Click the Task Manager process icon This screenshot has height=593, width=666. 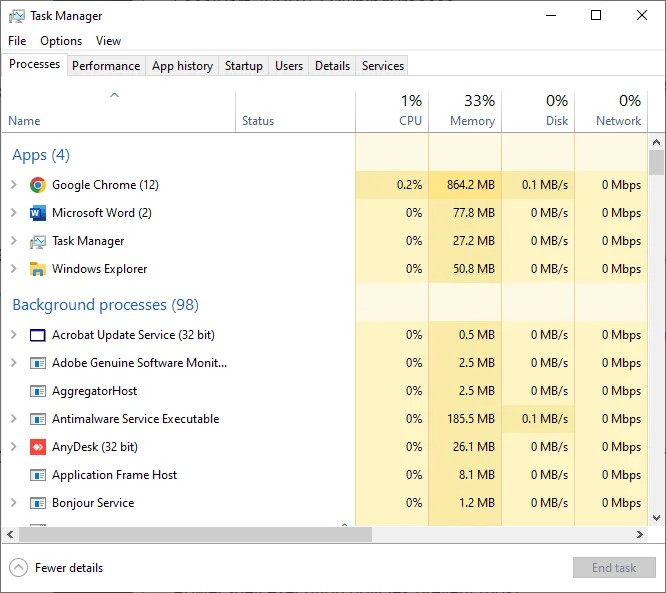(x=38, y=241)
